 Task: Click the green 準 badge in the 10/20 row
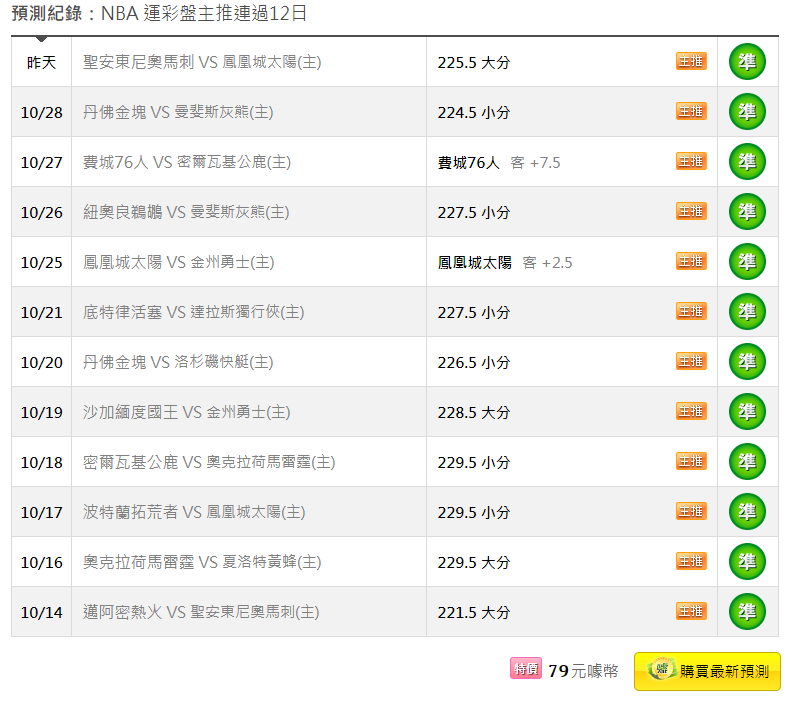click(x=747, y=361)
